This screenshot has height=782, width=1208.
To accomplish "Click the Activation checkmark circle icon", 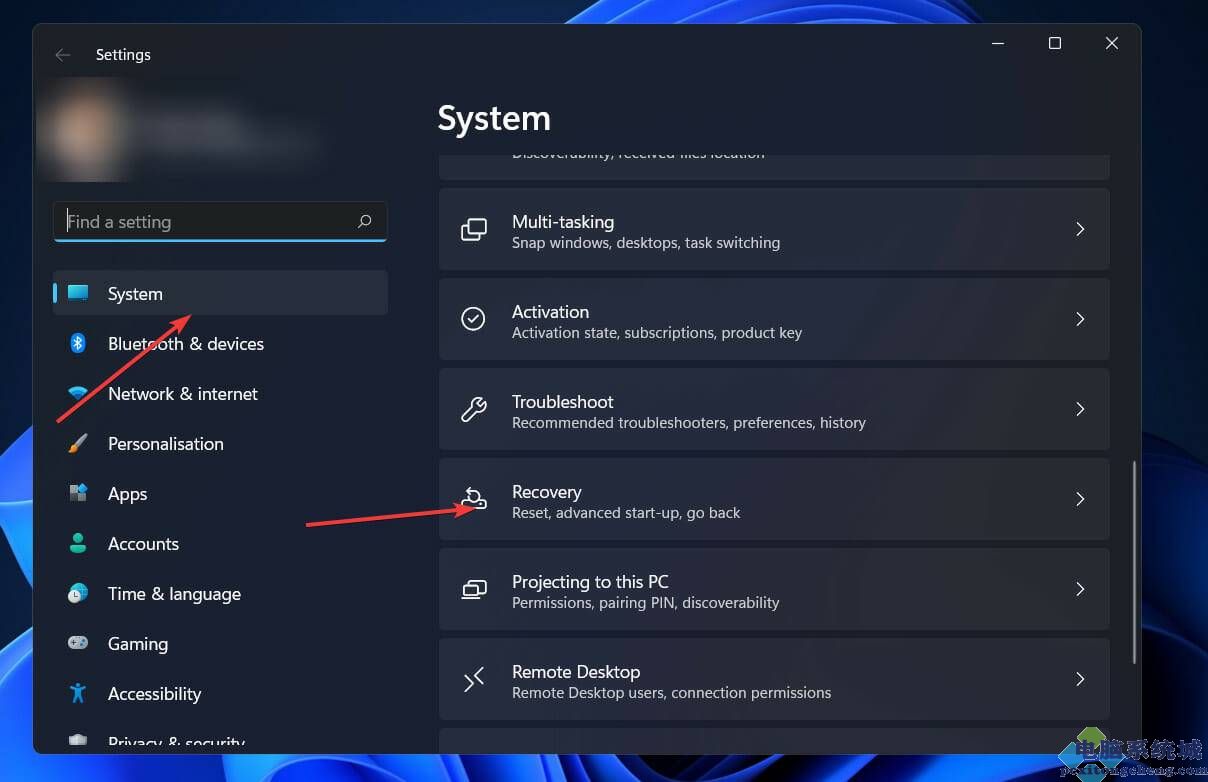I will (473, 319).
